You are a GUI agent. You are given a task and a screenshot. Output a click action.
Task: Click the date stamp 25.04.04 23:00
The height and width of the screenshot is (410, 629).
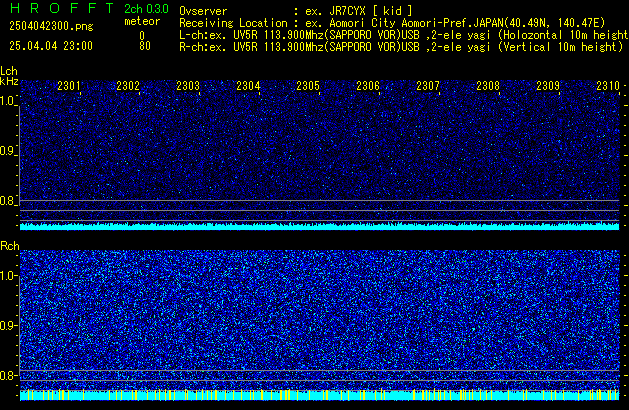point(51,46)
